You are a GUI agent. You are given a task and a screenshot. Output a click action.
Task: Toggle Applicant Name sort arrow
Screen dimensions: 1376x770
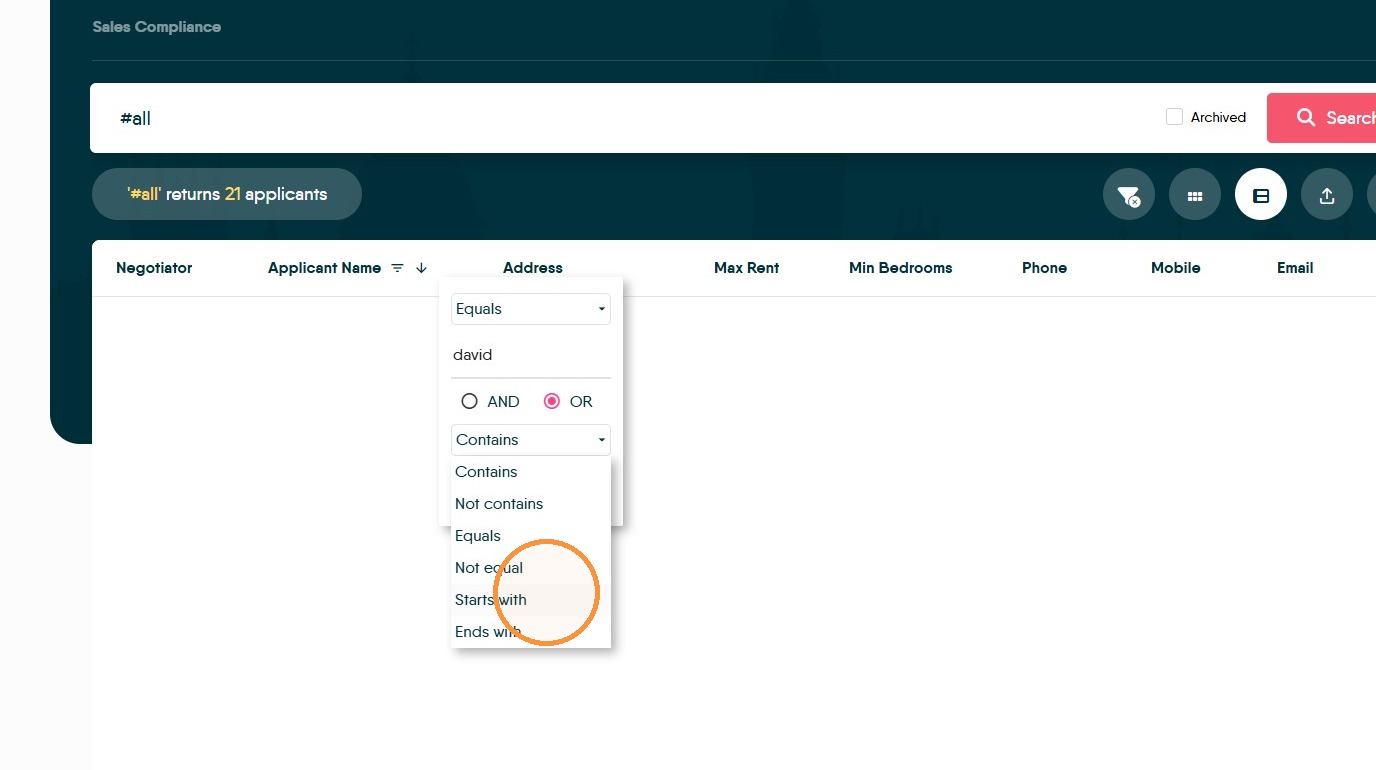421,268
